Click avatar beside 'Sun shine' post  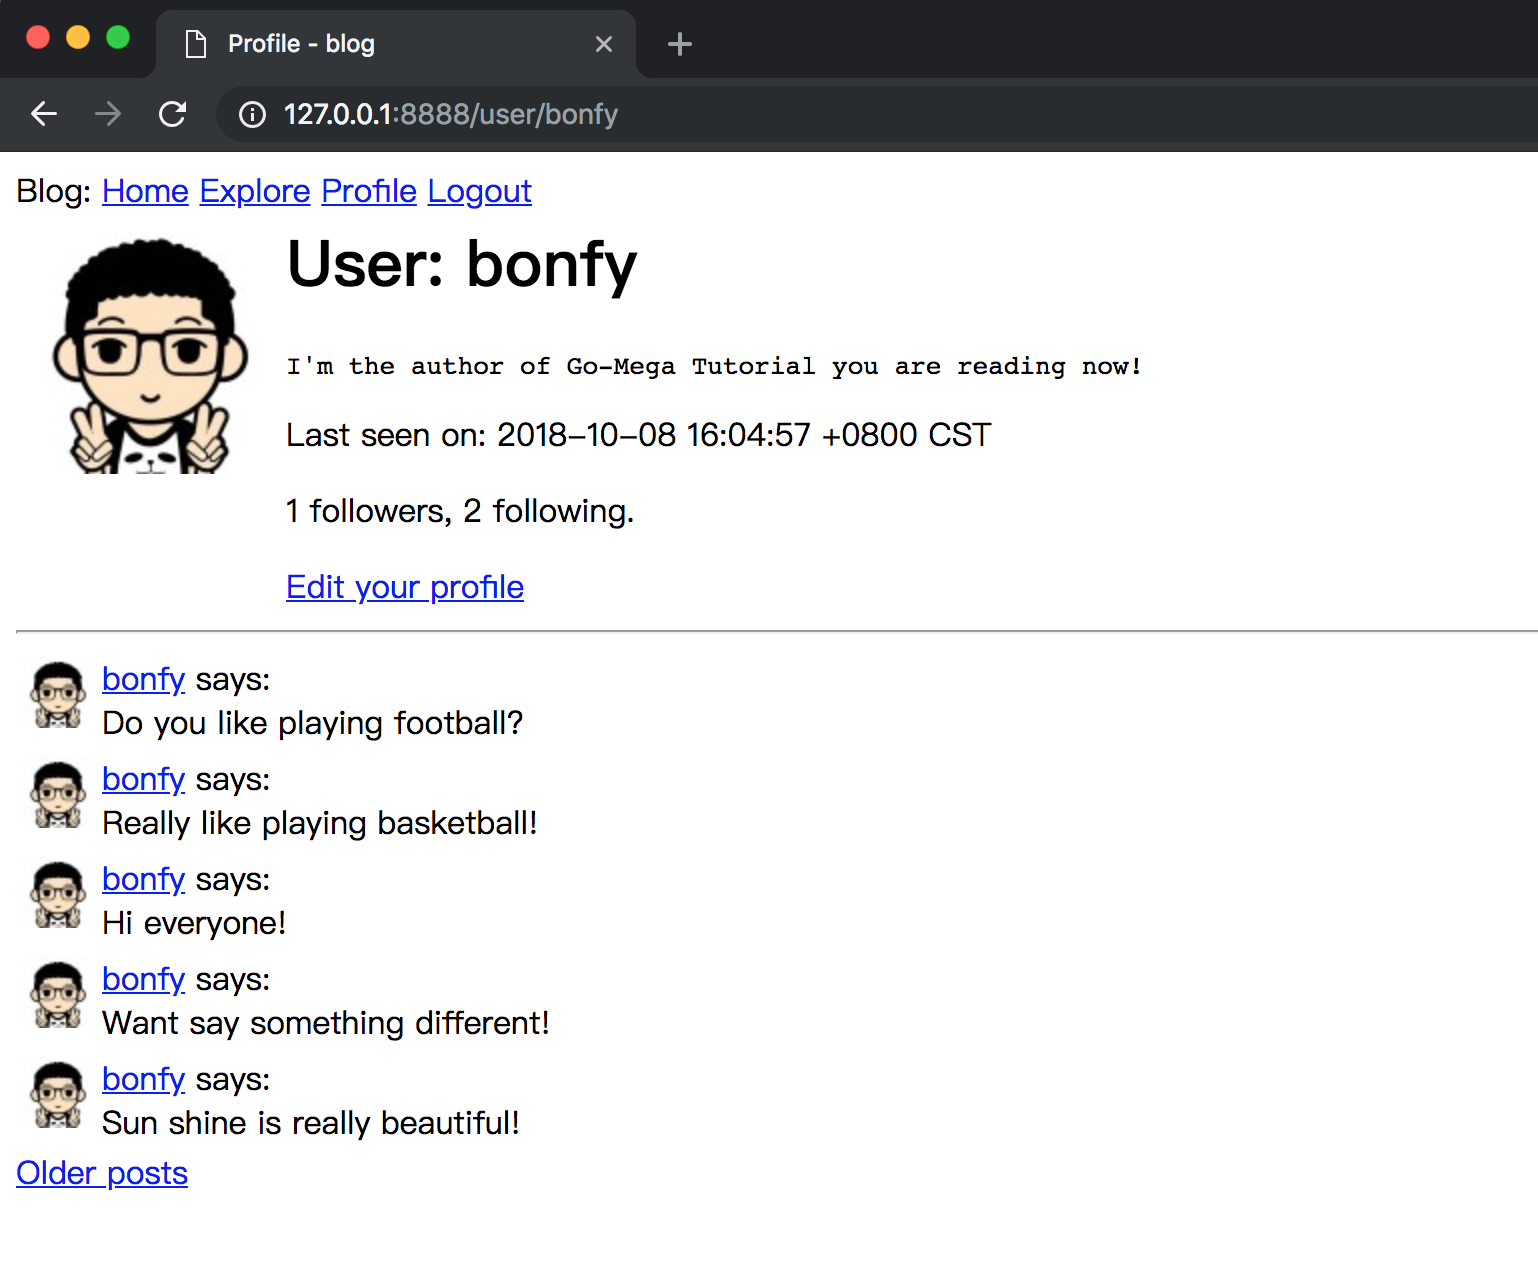pyautogui.click(x=58, y=1095)
